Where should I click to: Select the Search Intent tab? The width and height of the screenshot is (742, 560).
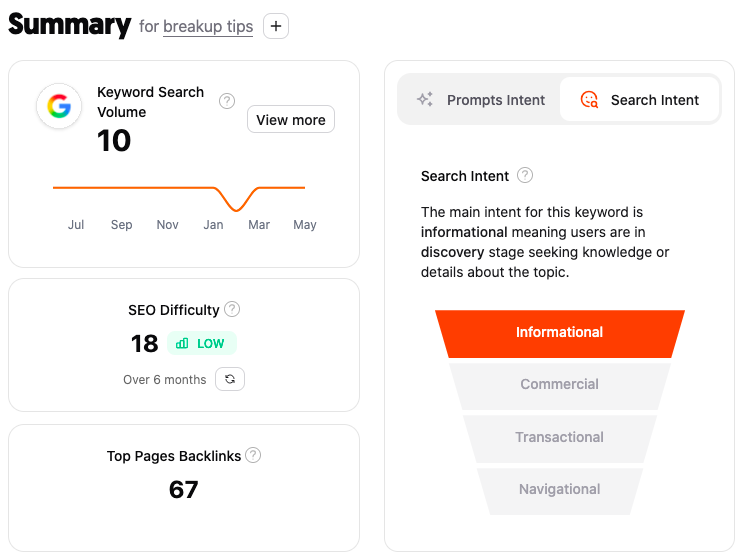pyautogui.click(x=639, y=100)
